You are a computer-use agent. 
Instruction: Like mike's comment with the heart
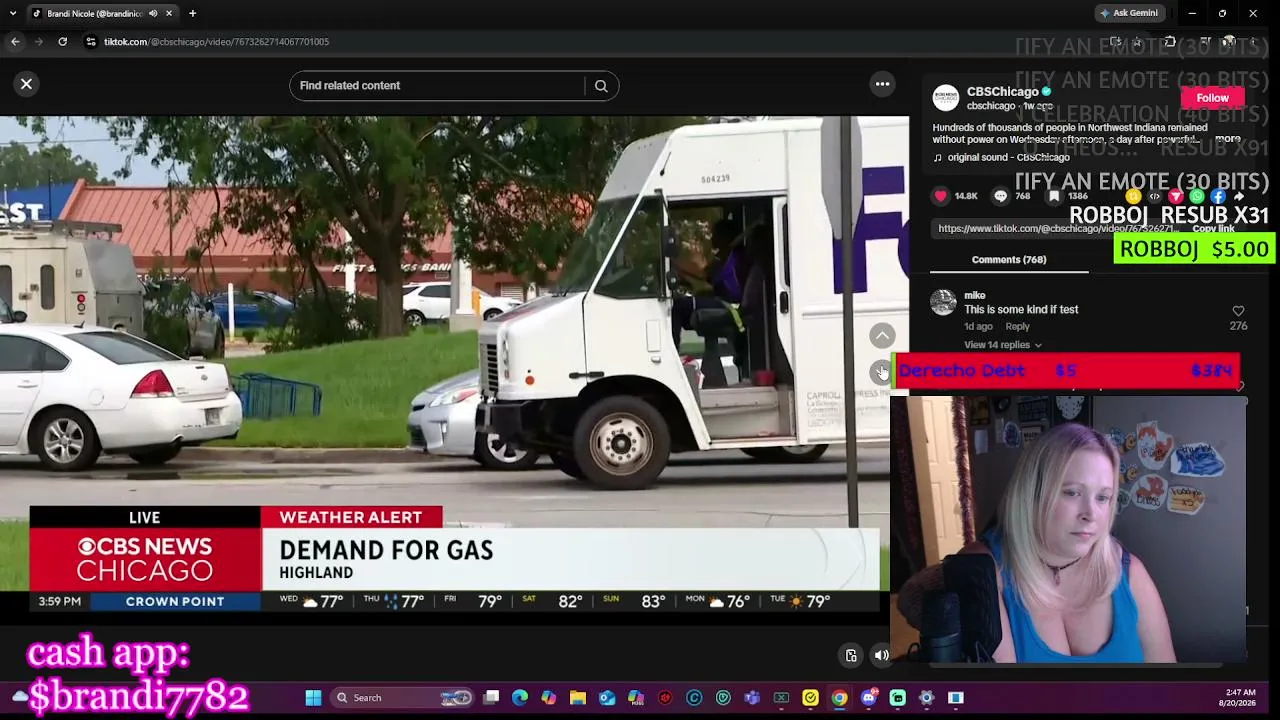(1238, 312)
